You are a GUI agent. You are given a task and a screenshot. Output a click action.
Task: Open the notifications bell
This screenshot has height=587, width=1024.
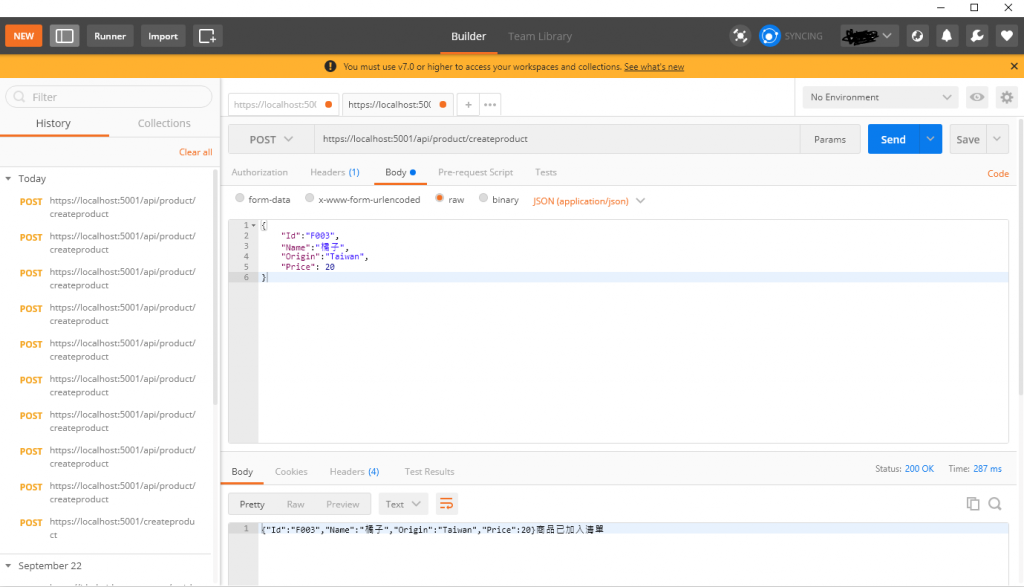point(947,36)
